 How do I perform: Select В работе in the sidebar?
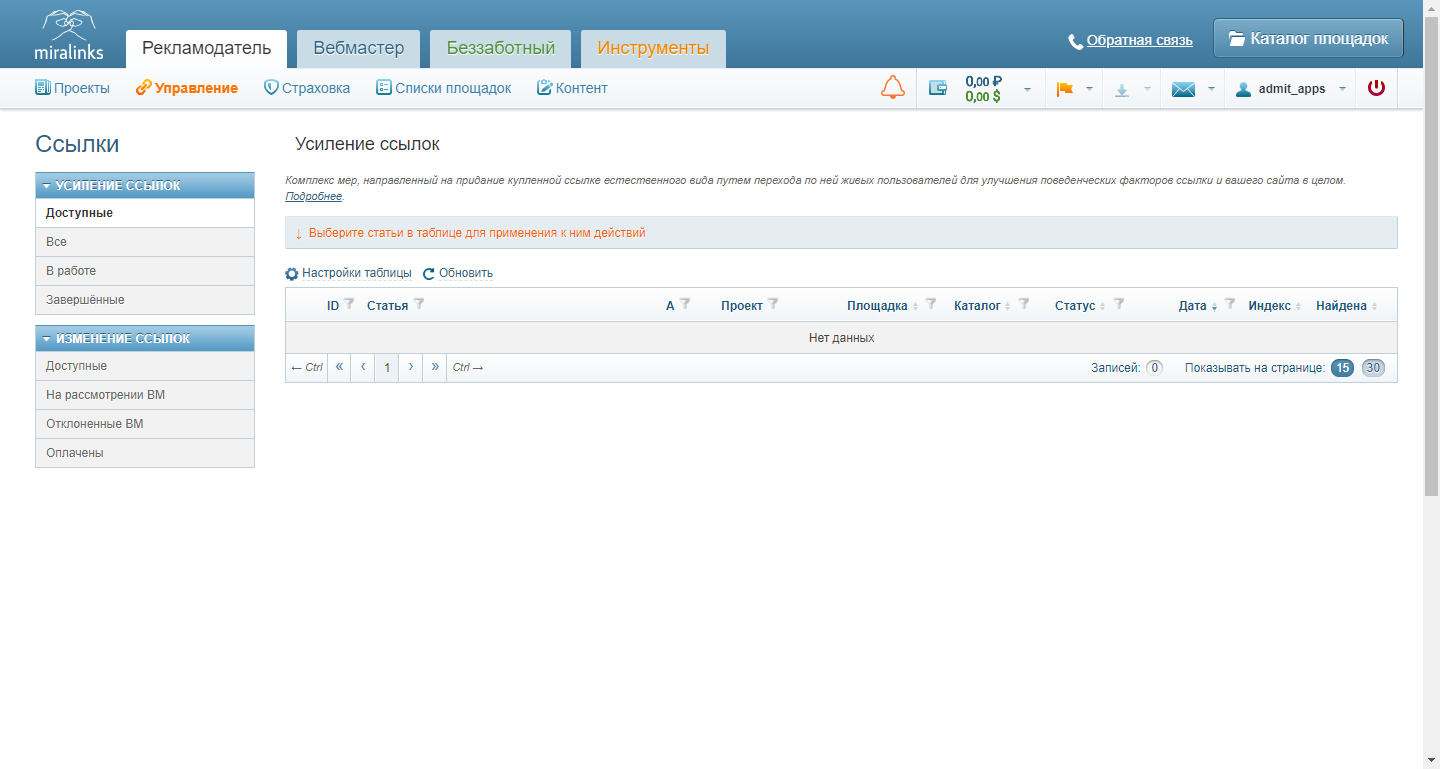(x=145, y=271)
